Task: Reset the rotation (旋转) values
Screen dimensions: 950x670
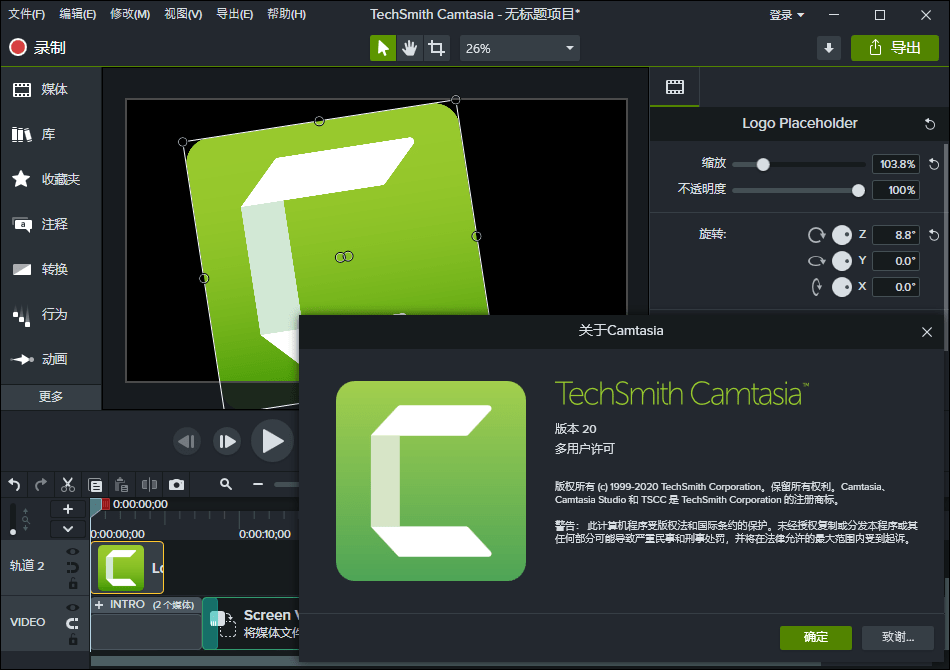Action: click(x=934, y=235)
